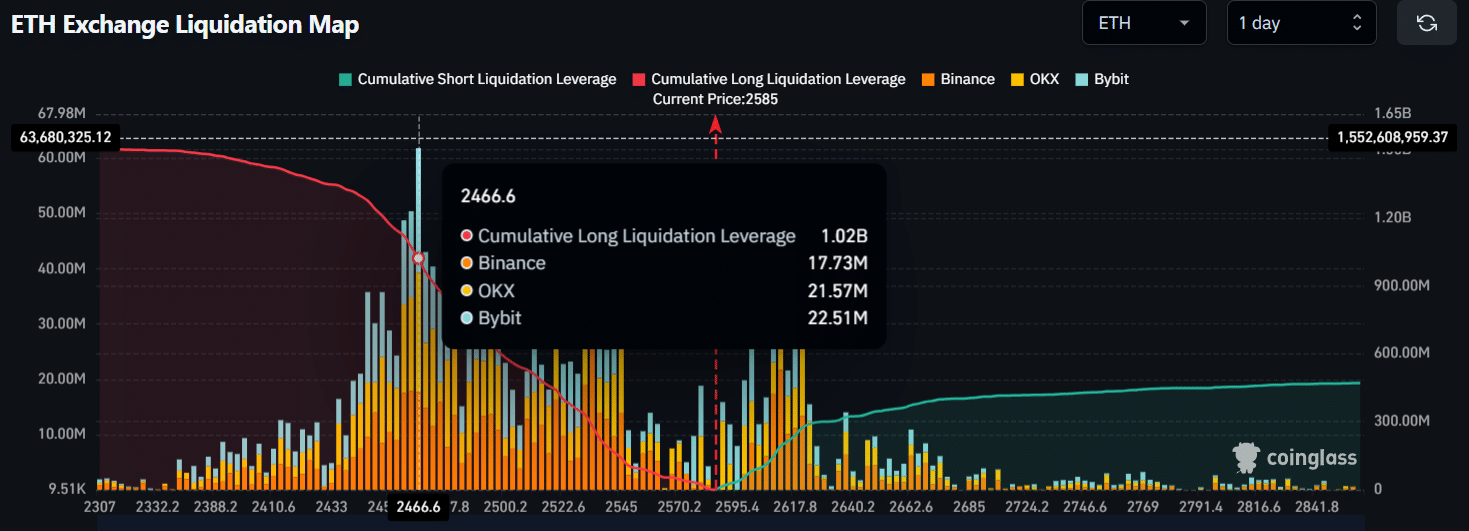Click the refresh chart icon button
Image resolution: width=1469 pixels, height=531 pixels.
pyautogui.click(x=1427, y=23)
